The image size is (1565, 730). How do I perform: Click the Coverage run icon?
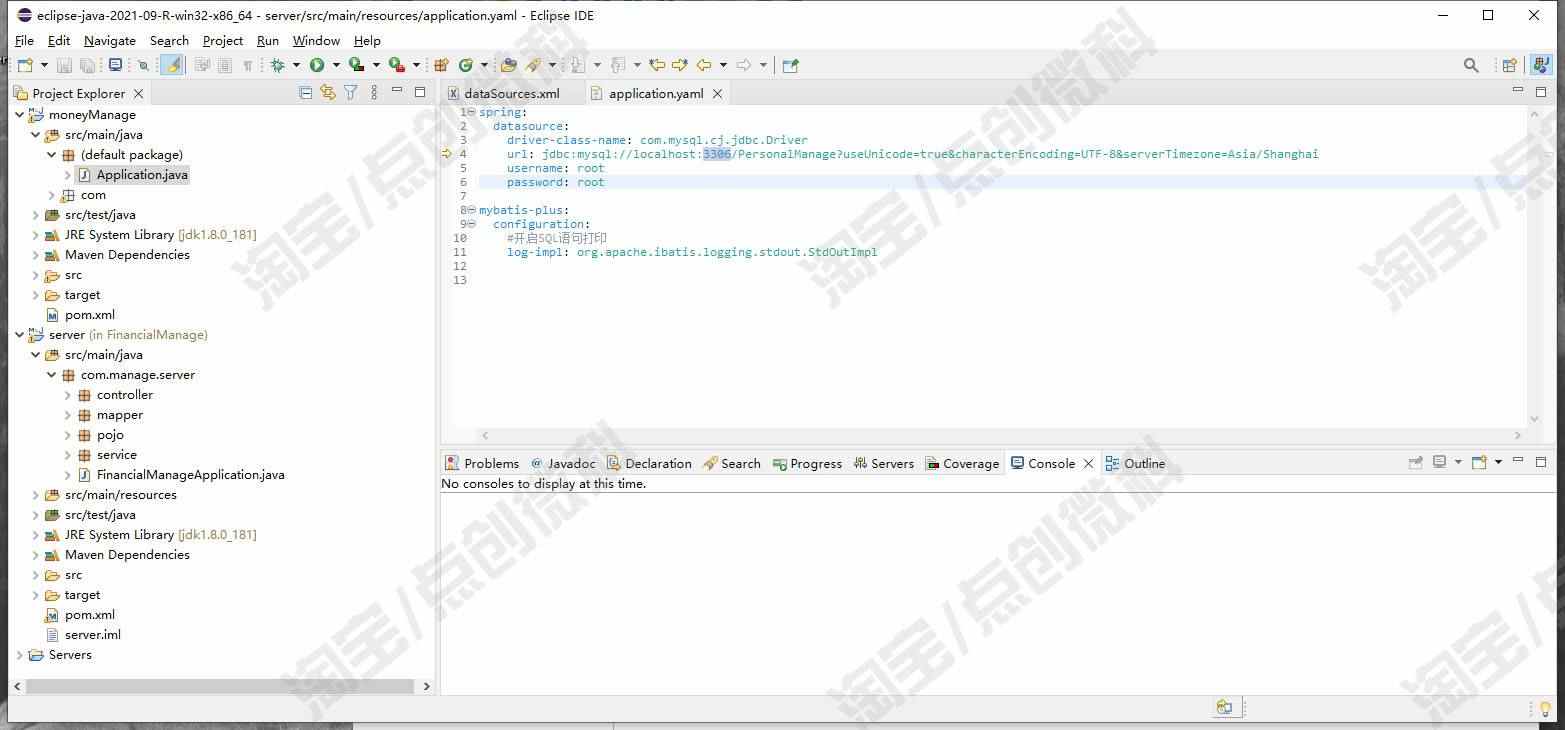[x=356, y=65]
